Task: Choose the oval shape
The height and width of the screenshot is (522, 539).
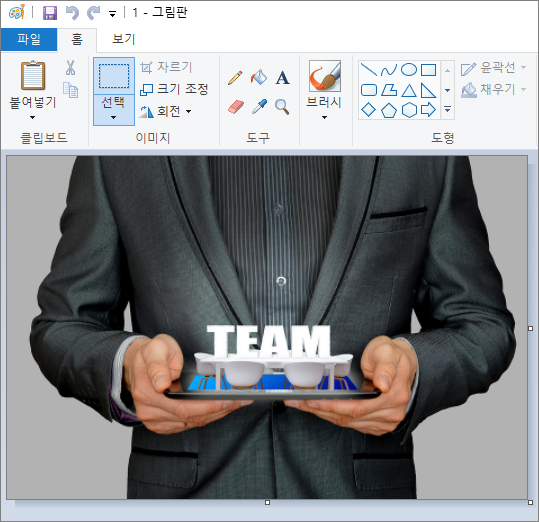Action: click(409, 70)
